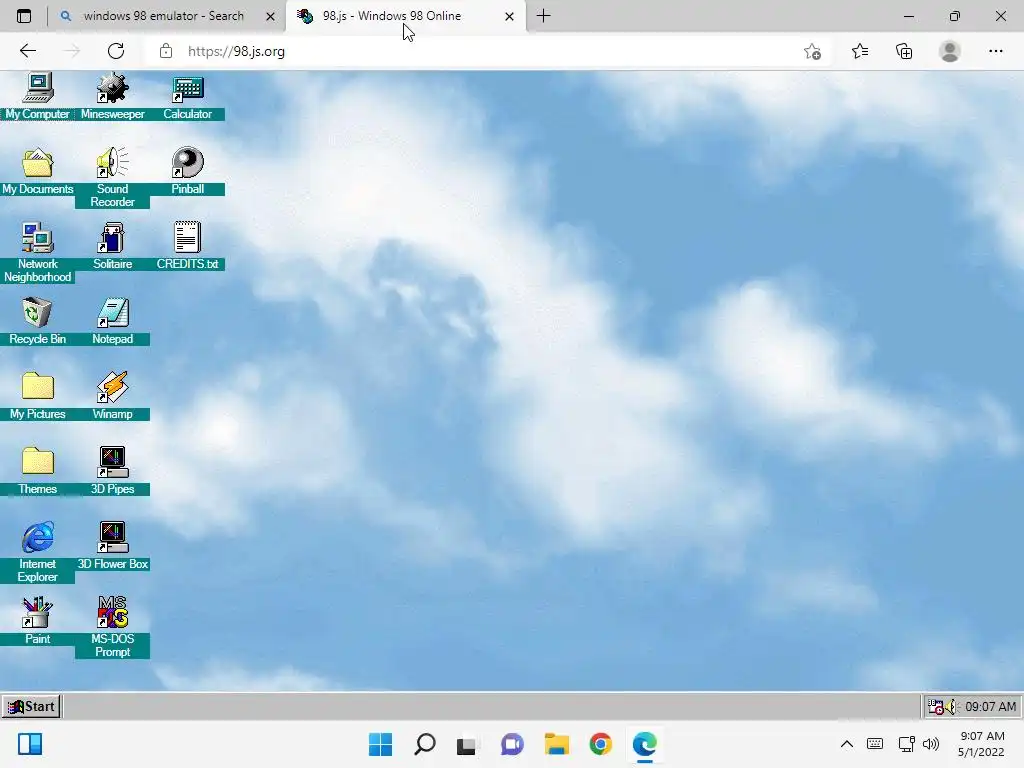The width and height of the screenshot is (1024, 768).
Task: Select Network Neighborhood icon
Action: point(37,251)
